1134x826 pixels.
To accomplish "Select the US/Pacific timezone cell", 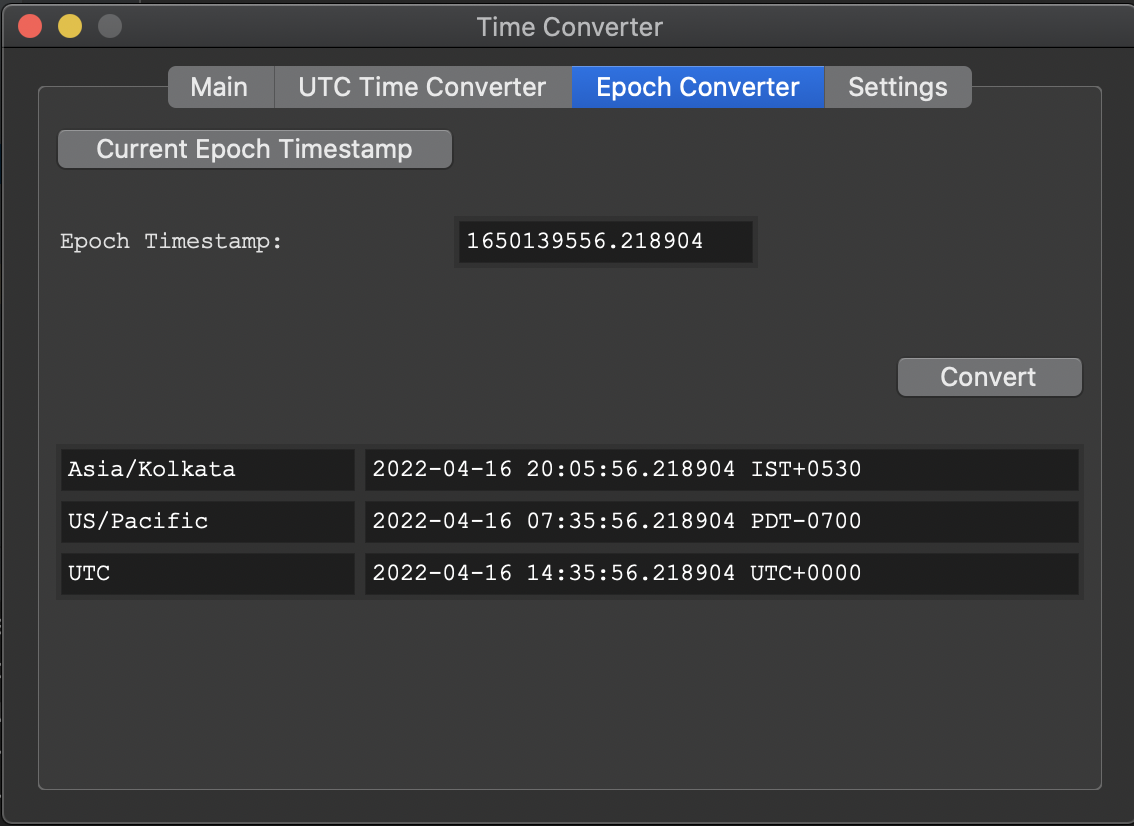I will [x=207, y=521].
